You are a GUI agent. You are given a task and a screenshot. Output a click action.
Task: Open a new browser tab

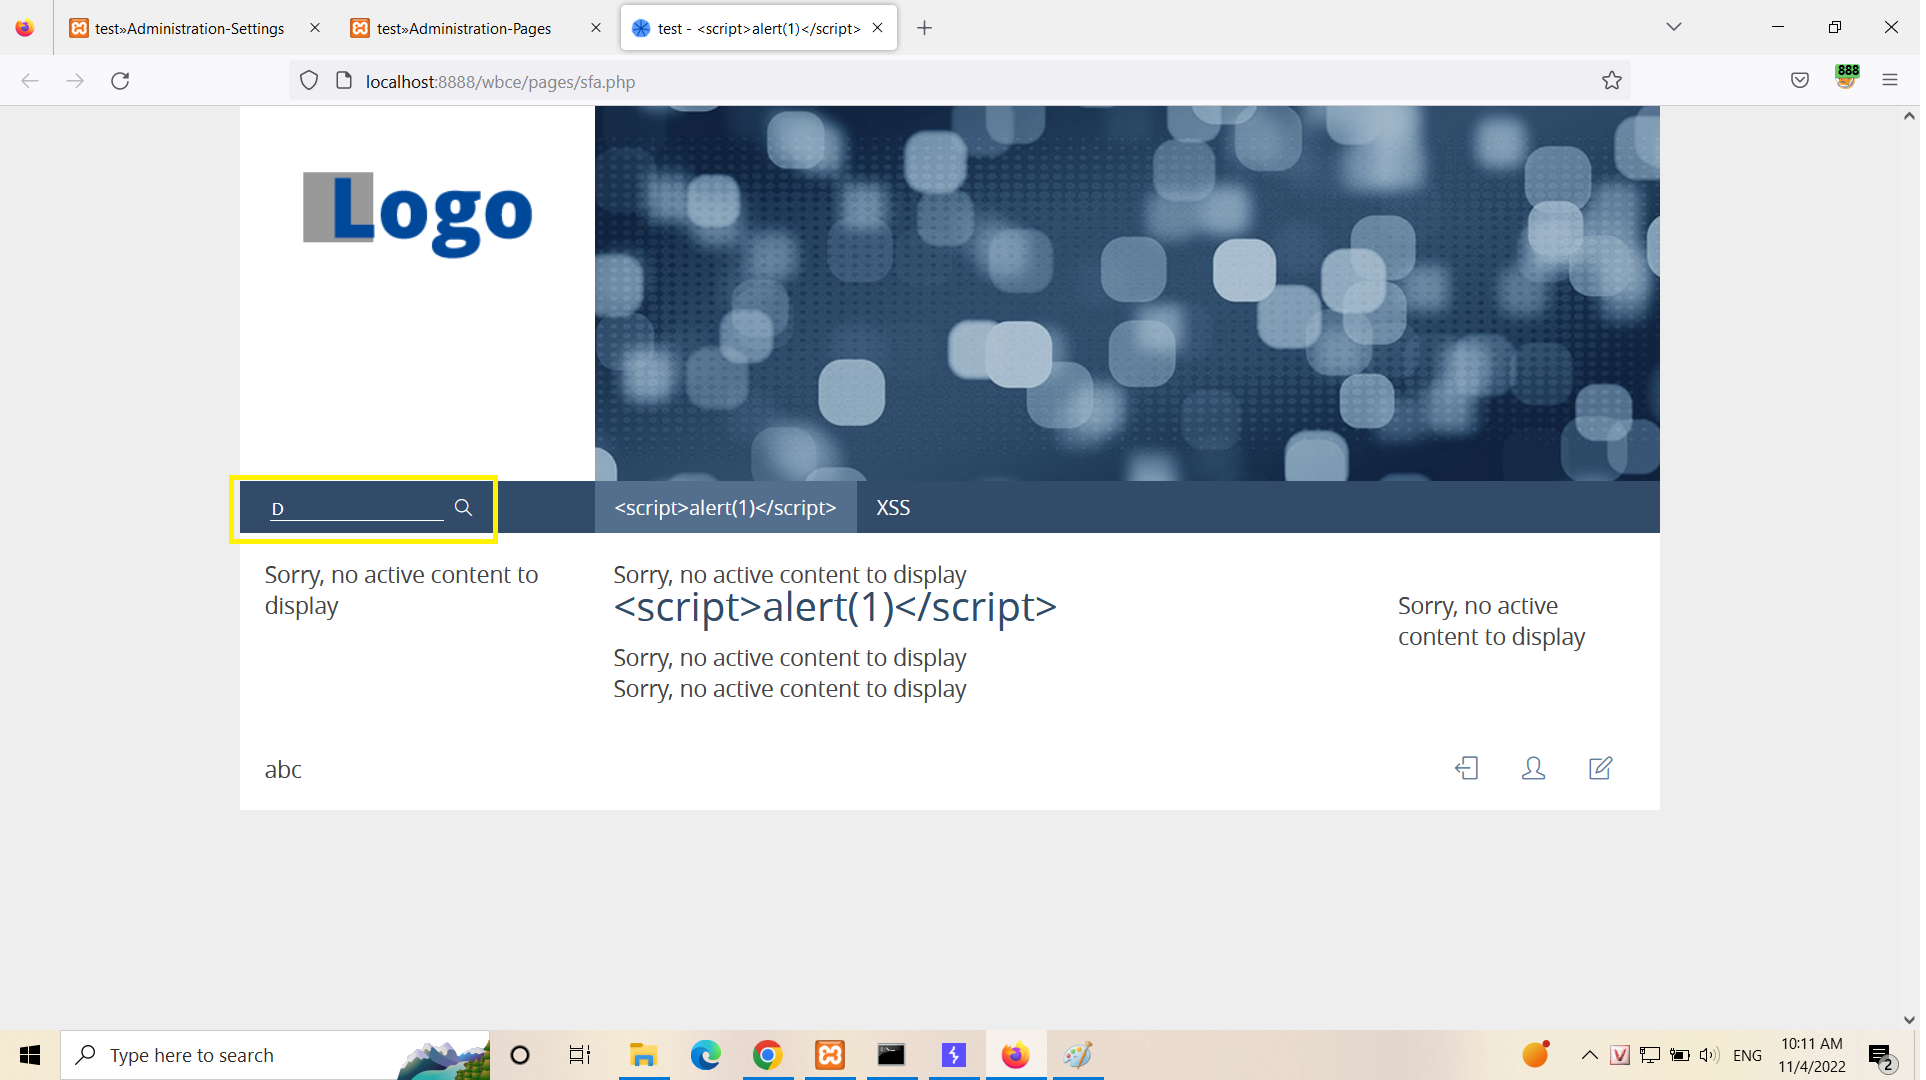click(924, 28)
